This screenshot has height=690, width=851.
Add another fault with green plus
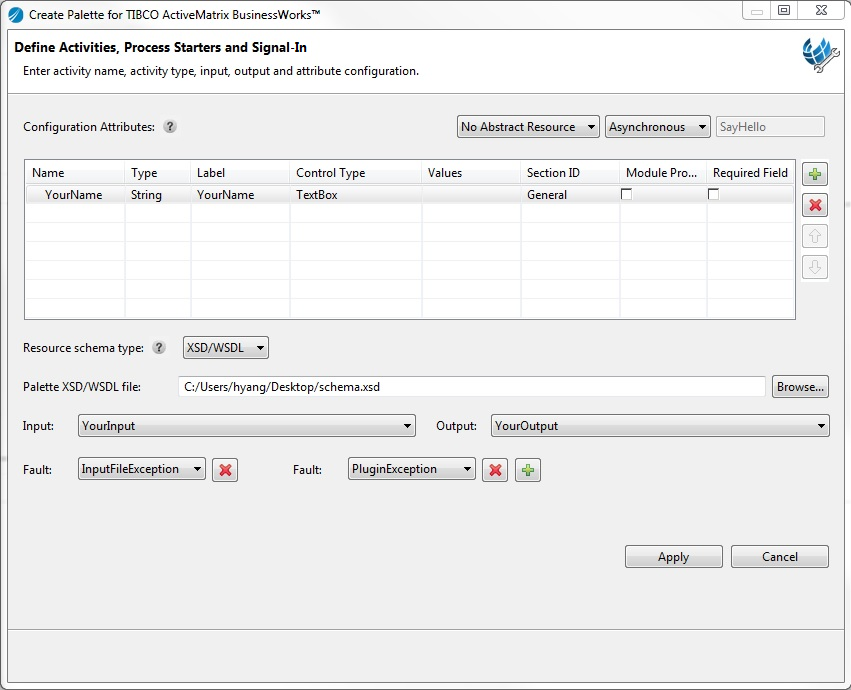click(528, 470)
